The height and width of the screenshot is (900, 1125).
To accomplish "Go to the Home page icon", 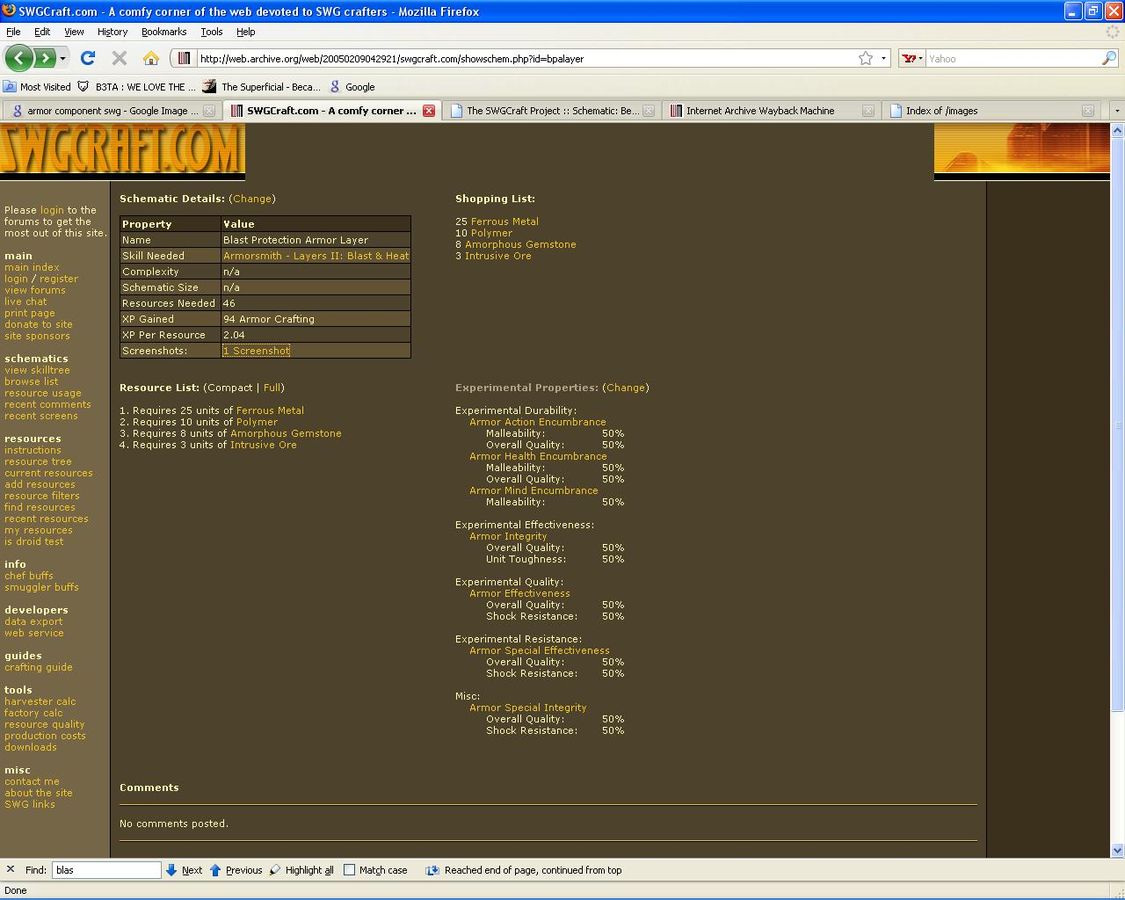I will point(150,58).
